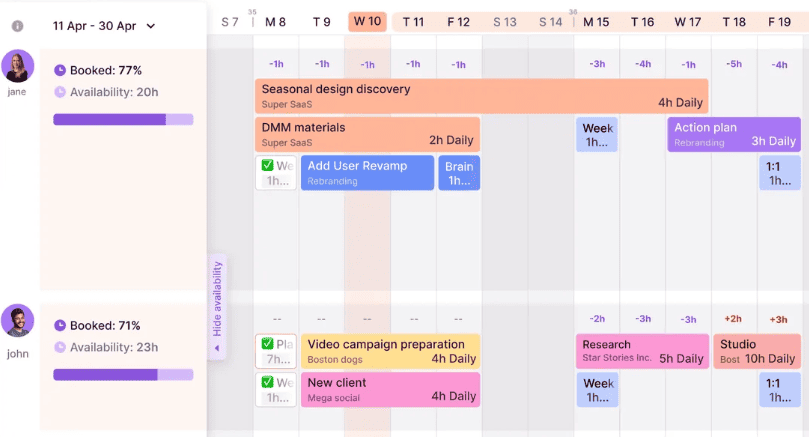Viewport: 809px width, 437px height.
Task: Click the clock icon beside Jane's Booked 77%
Action: coord(60,71)
